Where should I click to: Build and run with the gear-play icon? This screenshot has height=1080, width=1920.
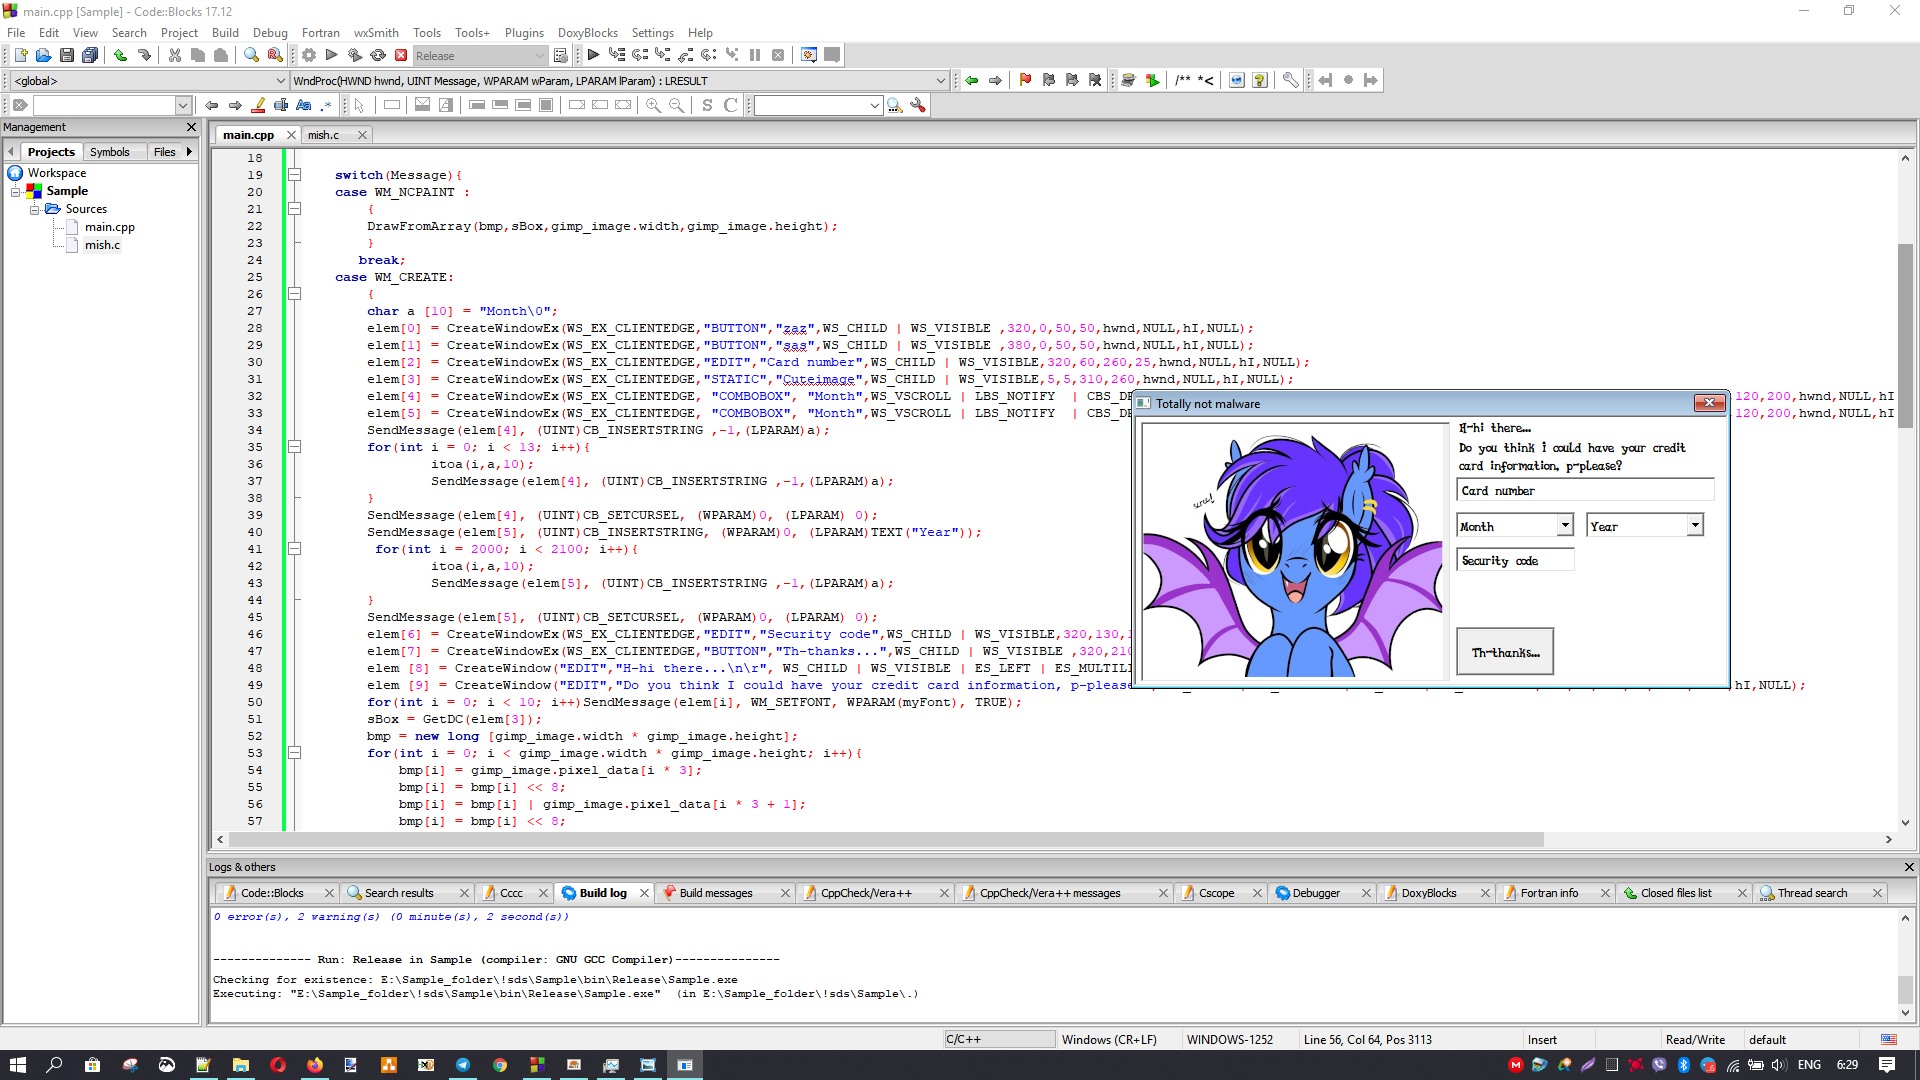click(354, 56)
